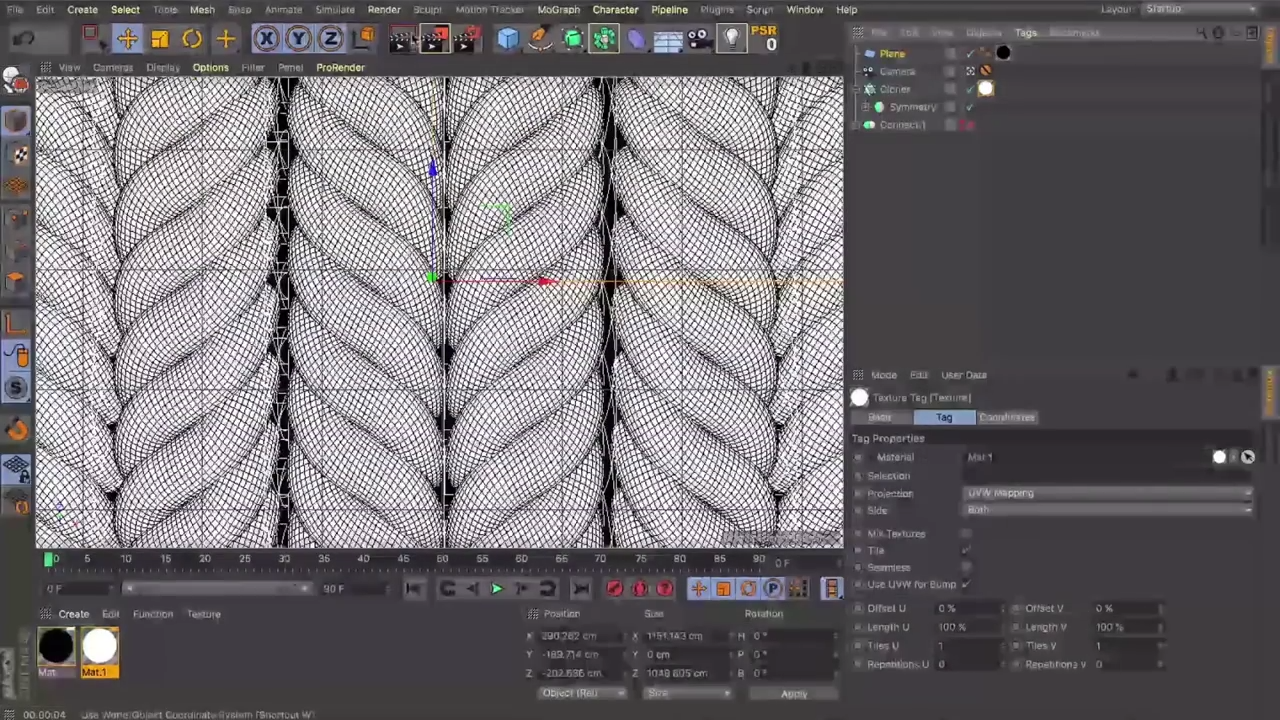This screenshot has width=1280, height=720.
Task: Expand the Symmetry object hierarchy
Action: (x=865, y=106)
